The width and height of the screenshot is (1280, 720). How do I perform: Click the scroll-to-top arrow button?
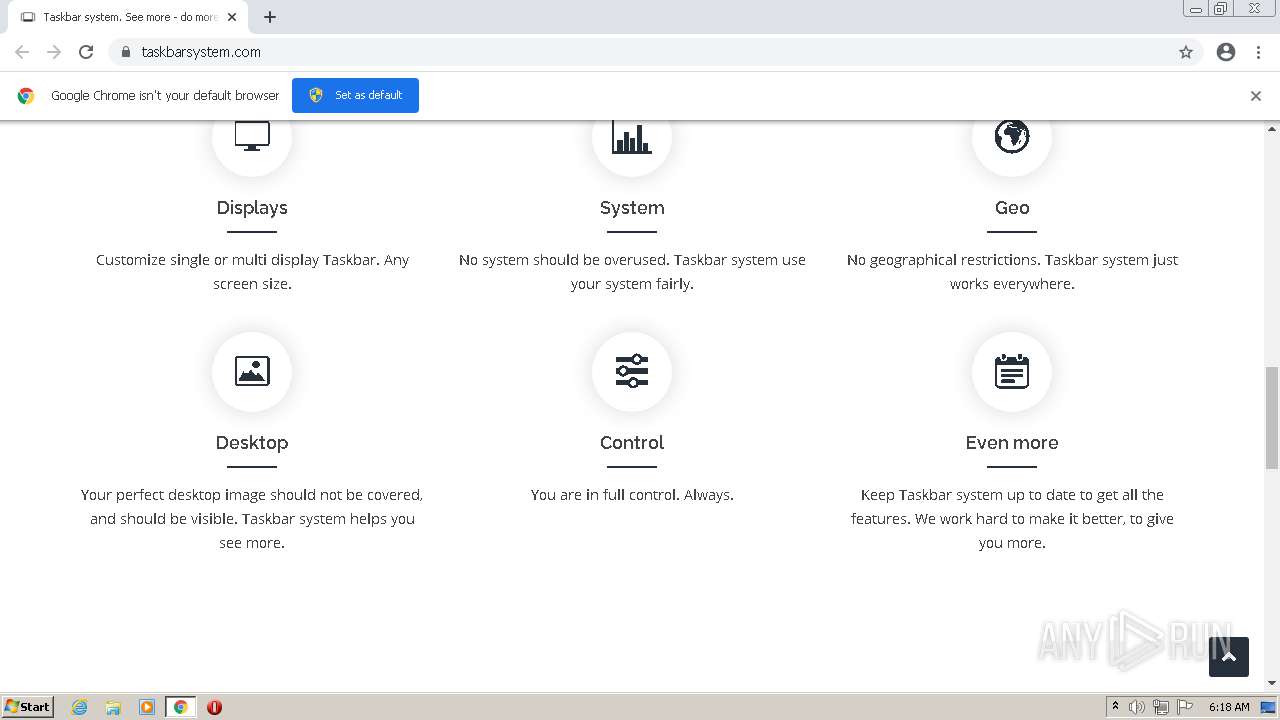point(1229,657)
